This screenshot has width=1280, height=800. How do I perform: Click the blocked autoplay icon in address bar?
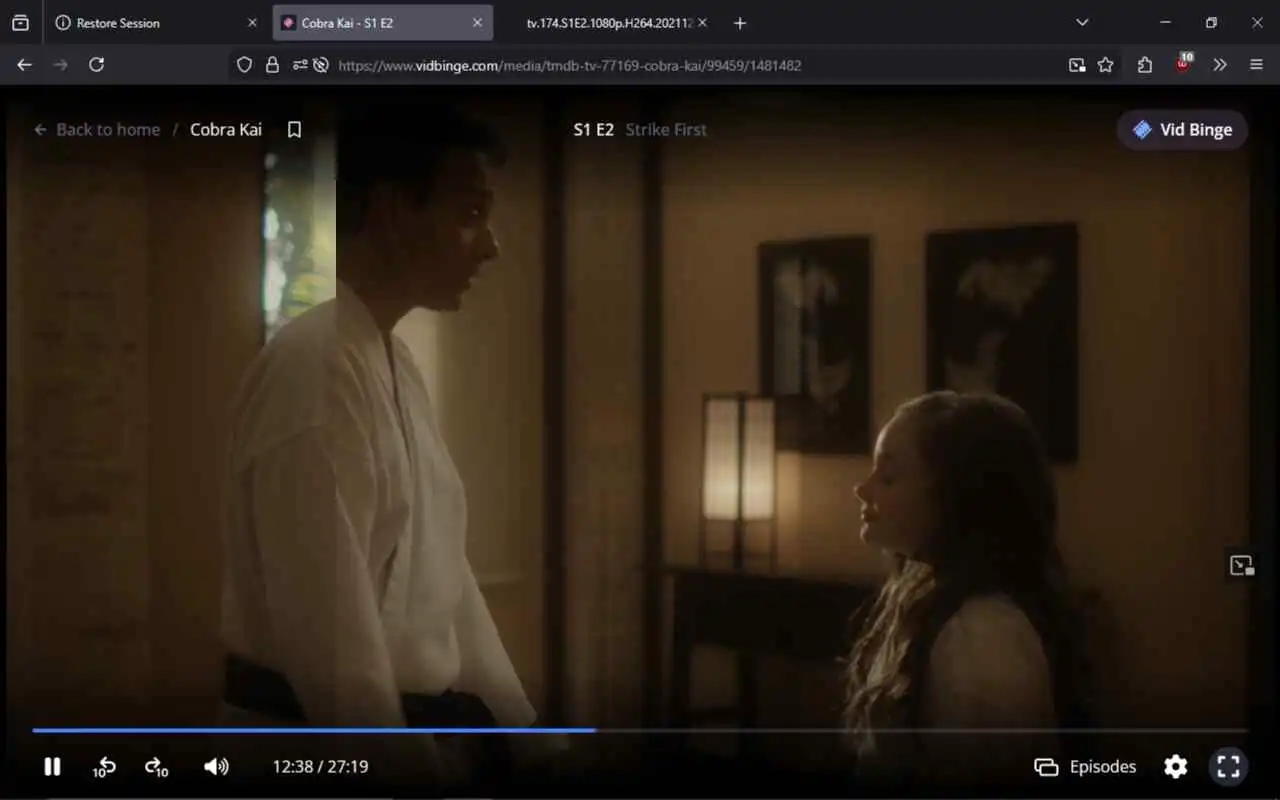click(x=321, y=65)
